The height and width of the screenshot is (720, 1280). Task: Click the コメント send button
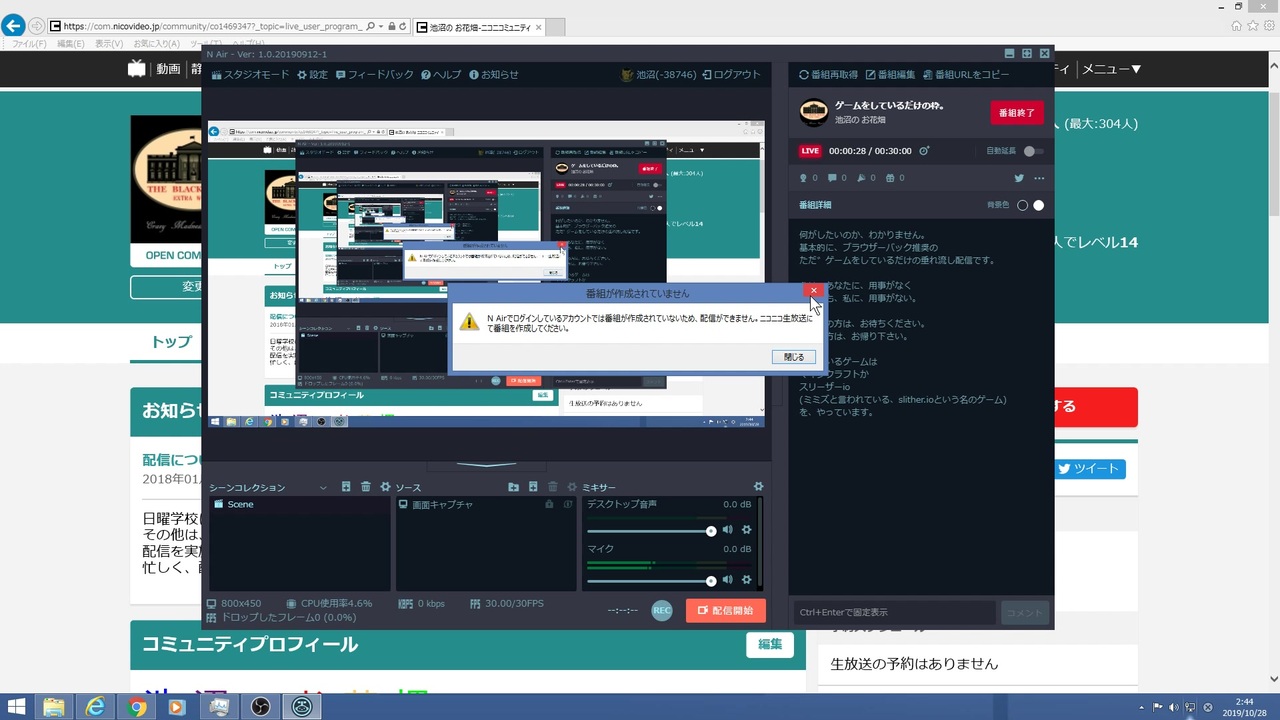pyautogui.click(x=1023, y=612)
